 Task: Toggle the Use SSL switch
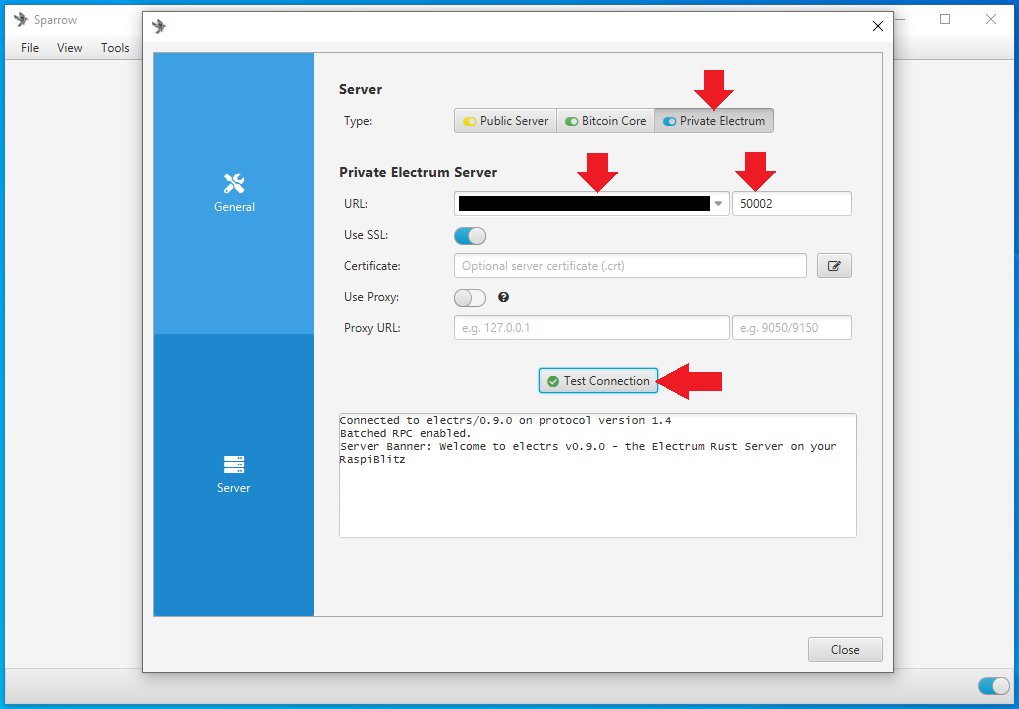(470, 235)
